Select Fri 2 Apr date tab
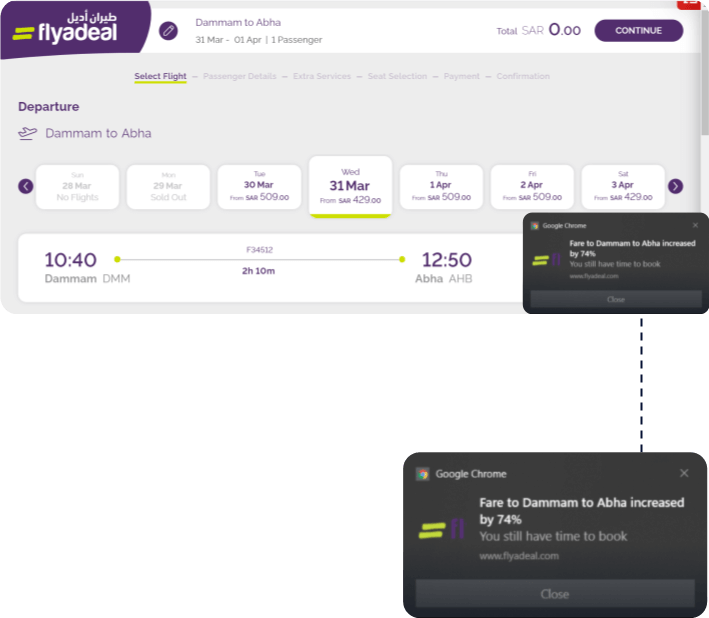The width and height of the screenshot is (709, 618). pyautogui.click(x=532, y=186)
